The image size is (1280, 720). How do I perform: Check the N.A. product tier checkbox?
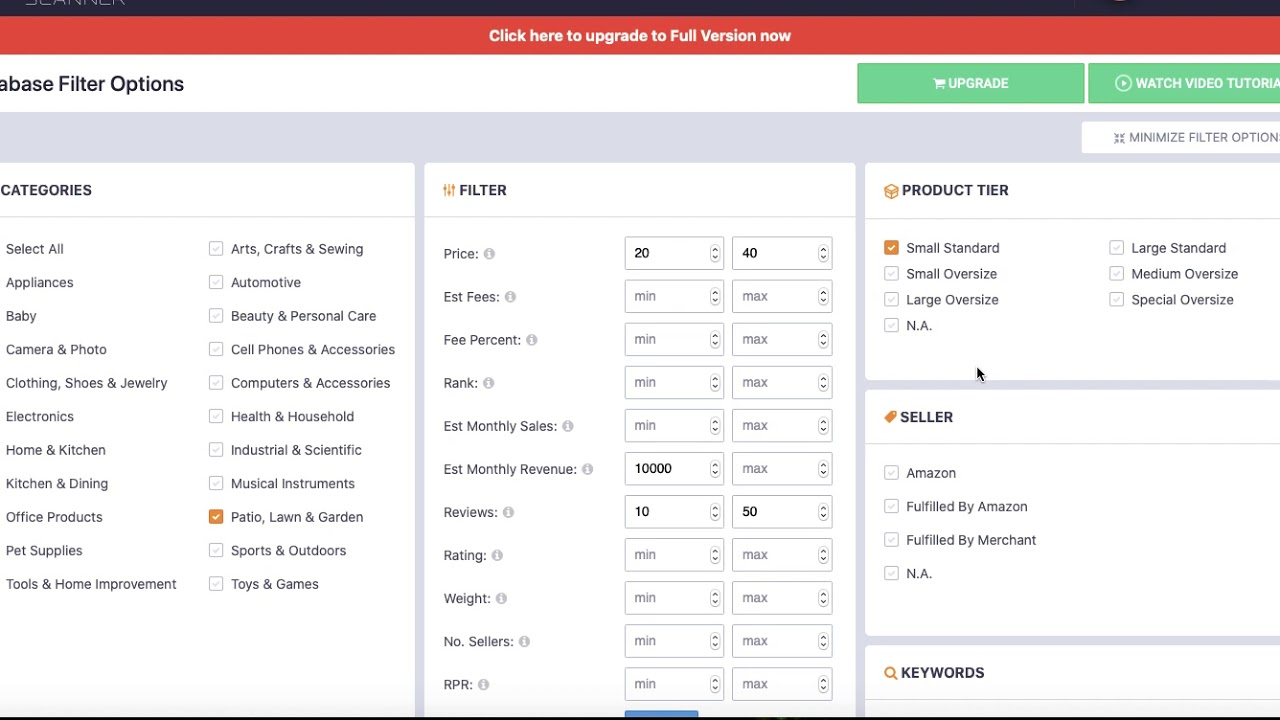click(891, 326)
